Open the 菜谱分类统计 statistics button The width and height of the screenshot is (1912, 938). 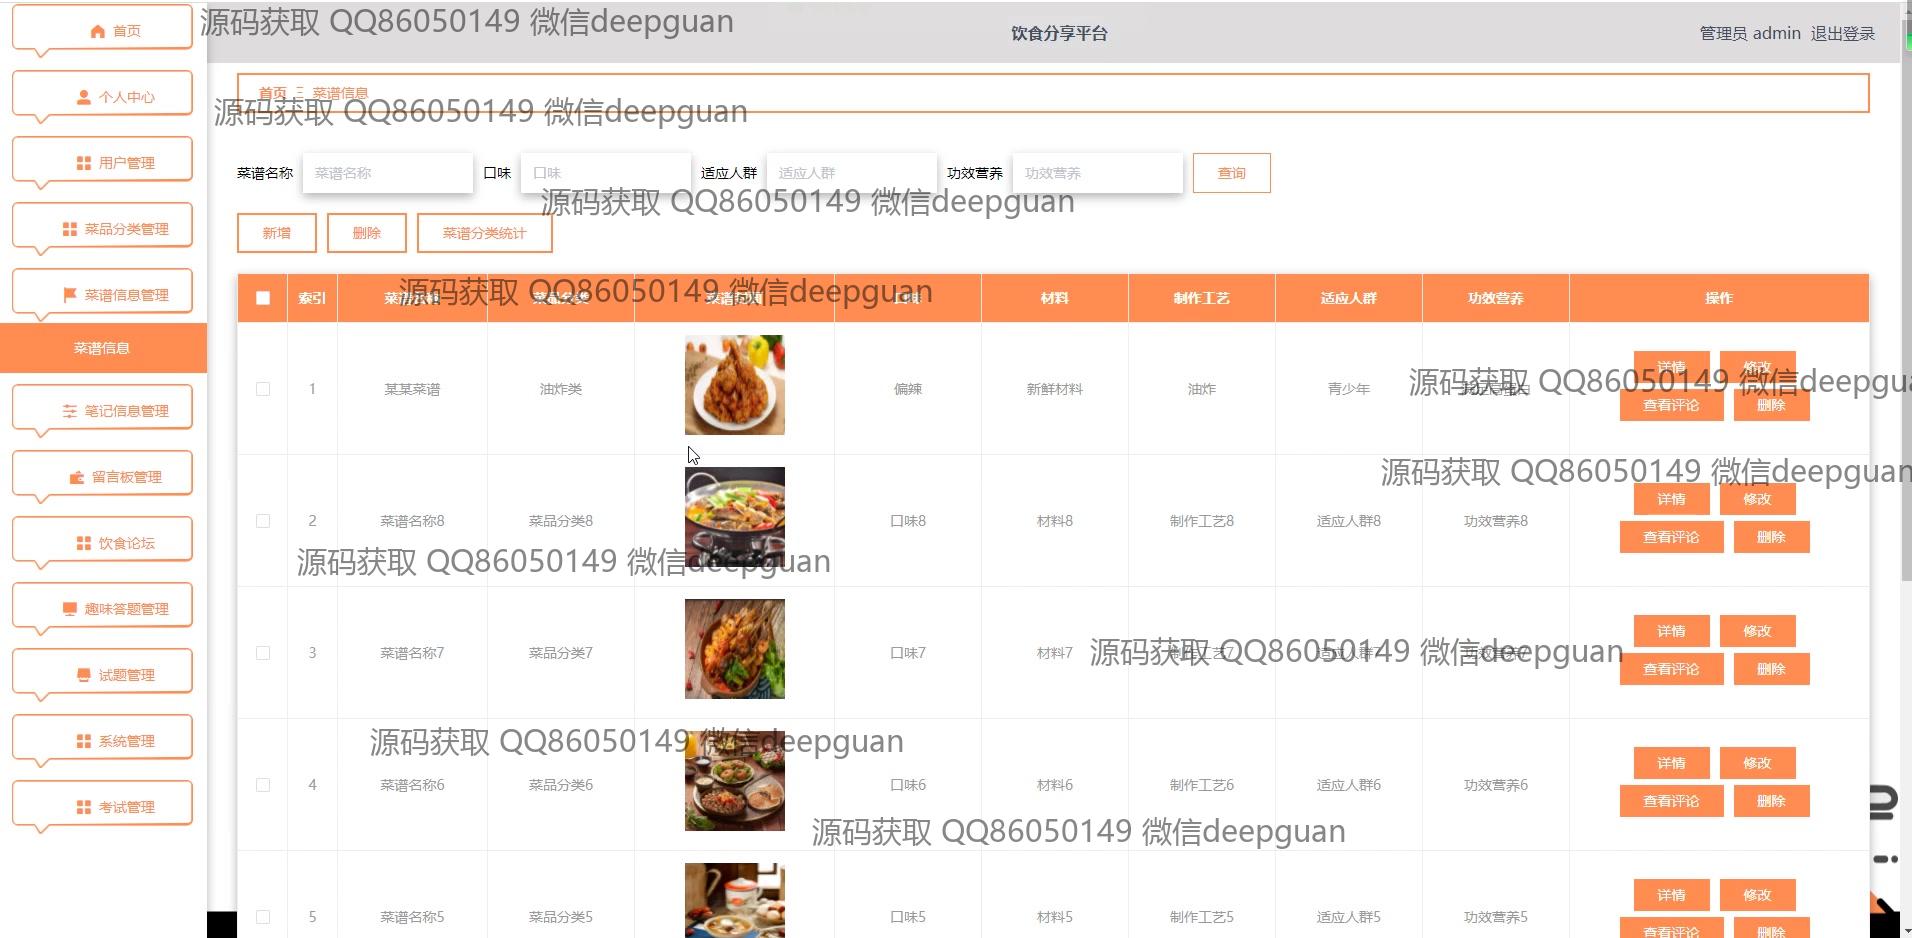click(485, 233)
